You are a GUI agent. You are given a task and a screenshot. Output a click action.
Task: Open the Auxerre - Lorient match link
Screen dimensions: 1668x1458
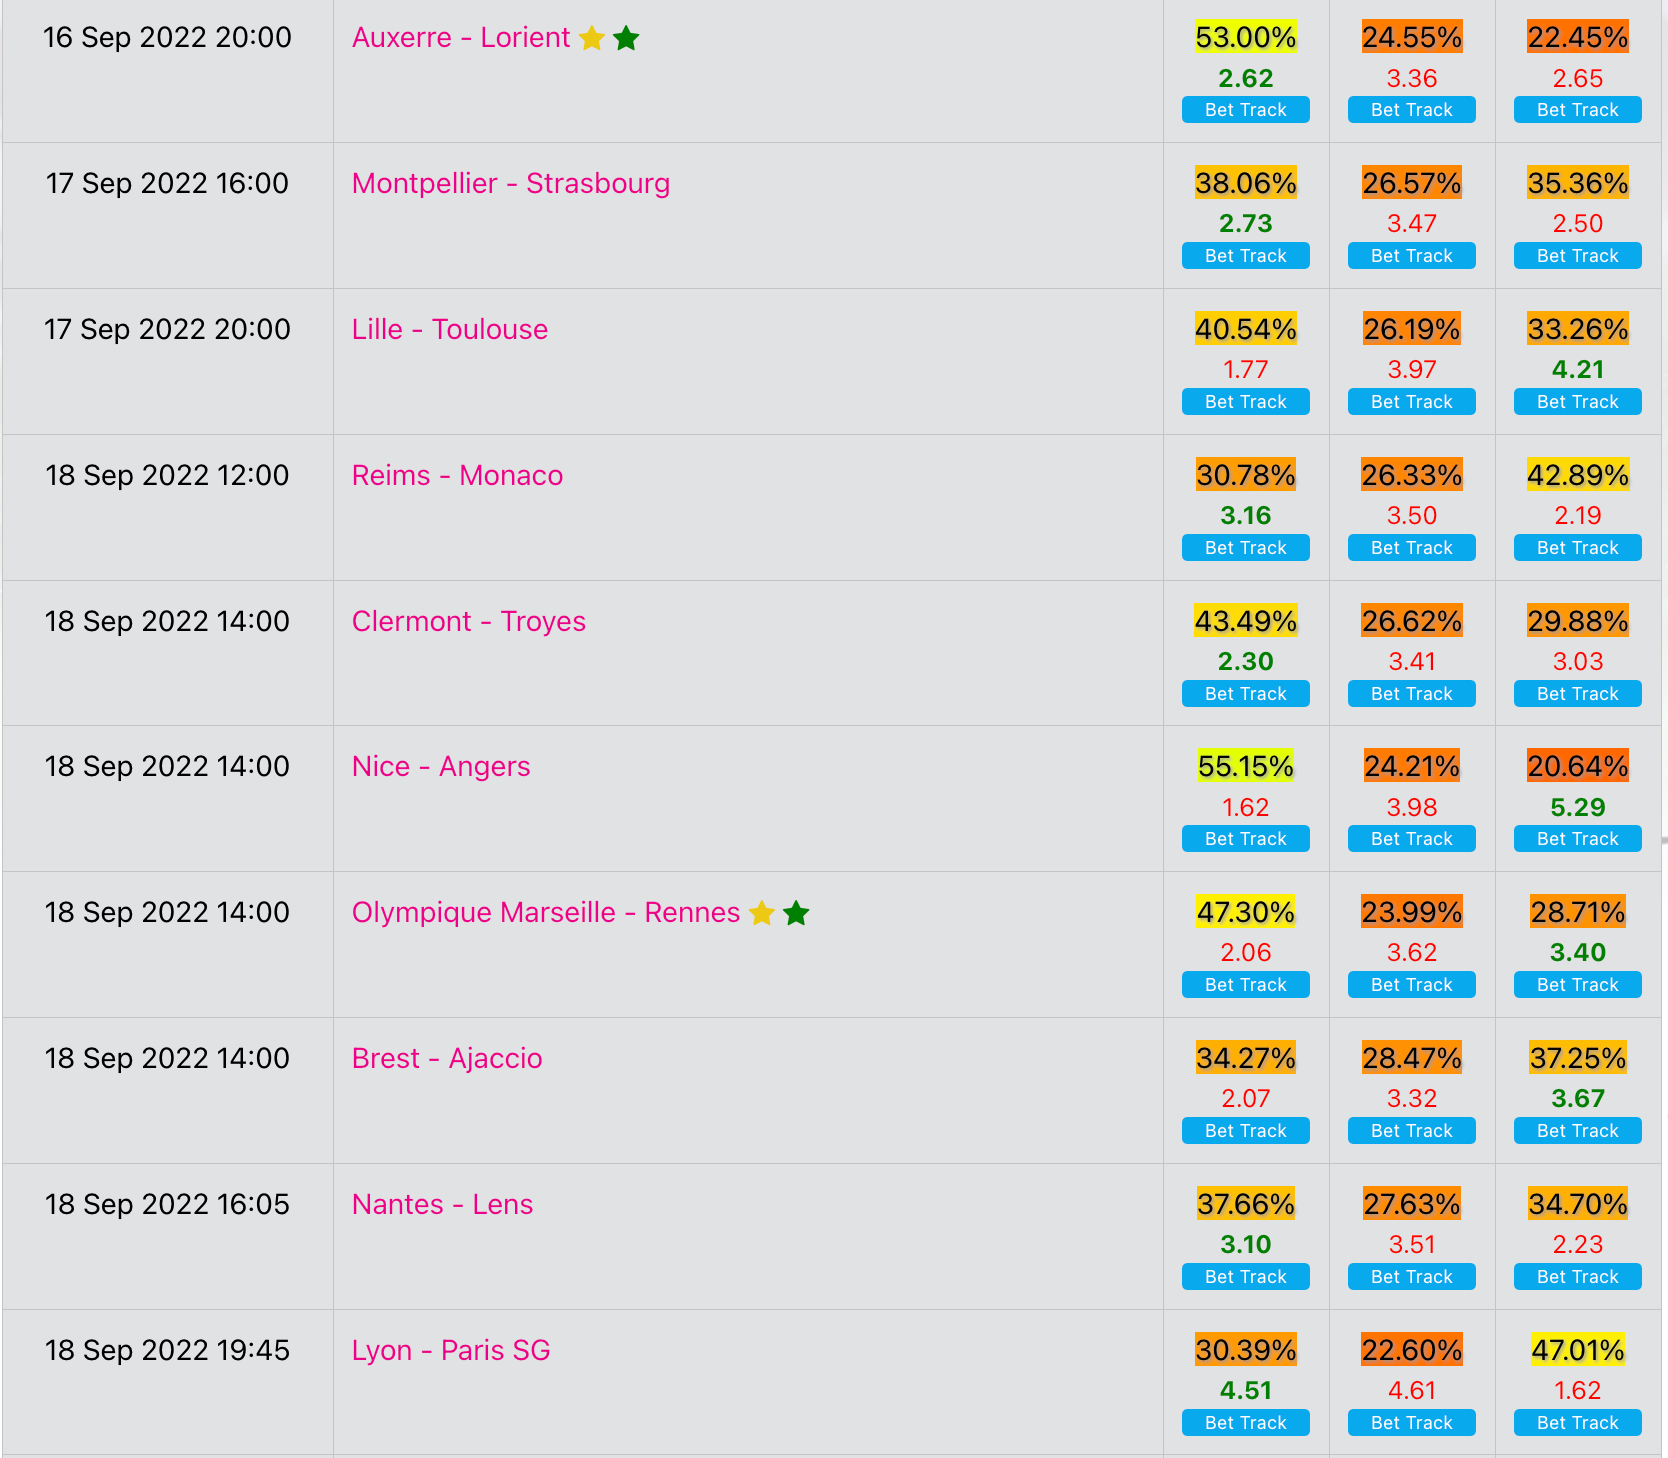pos(461,38)
